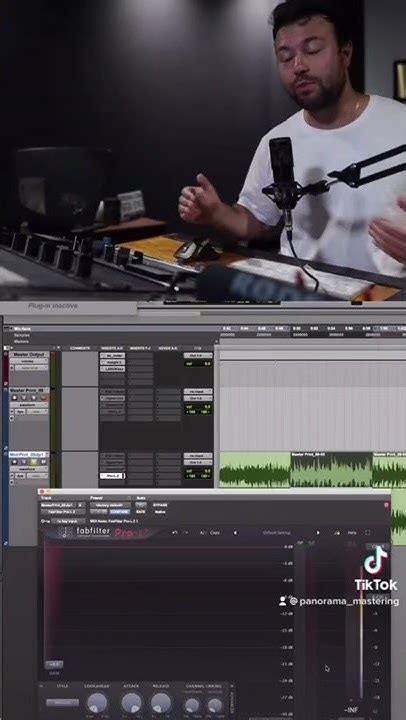Screen dimensions: 406x720
Task: Open Master Output volume view selector
Action: (28, 361)
